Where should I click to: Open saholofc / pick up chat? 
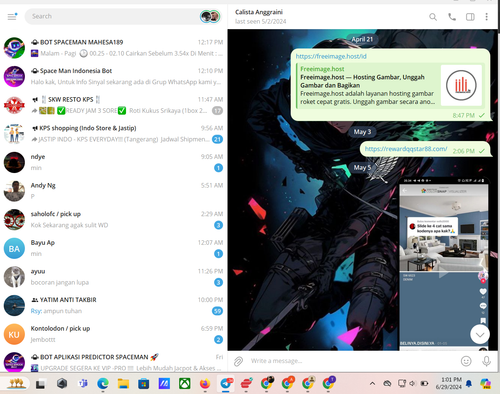(x=113, y=220)
